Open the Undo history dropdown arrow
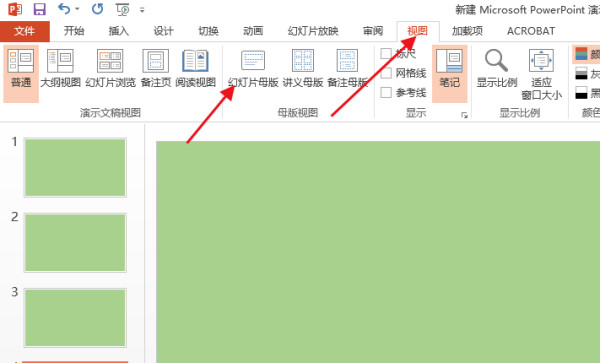 coord(78,9)
